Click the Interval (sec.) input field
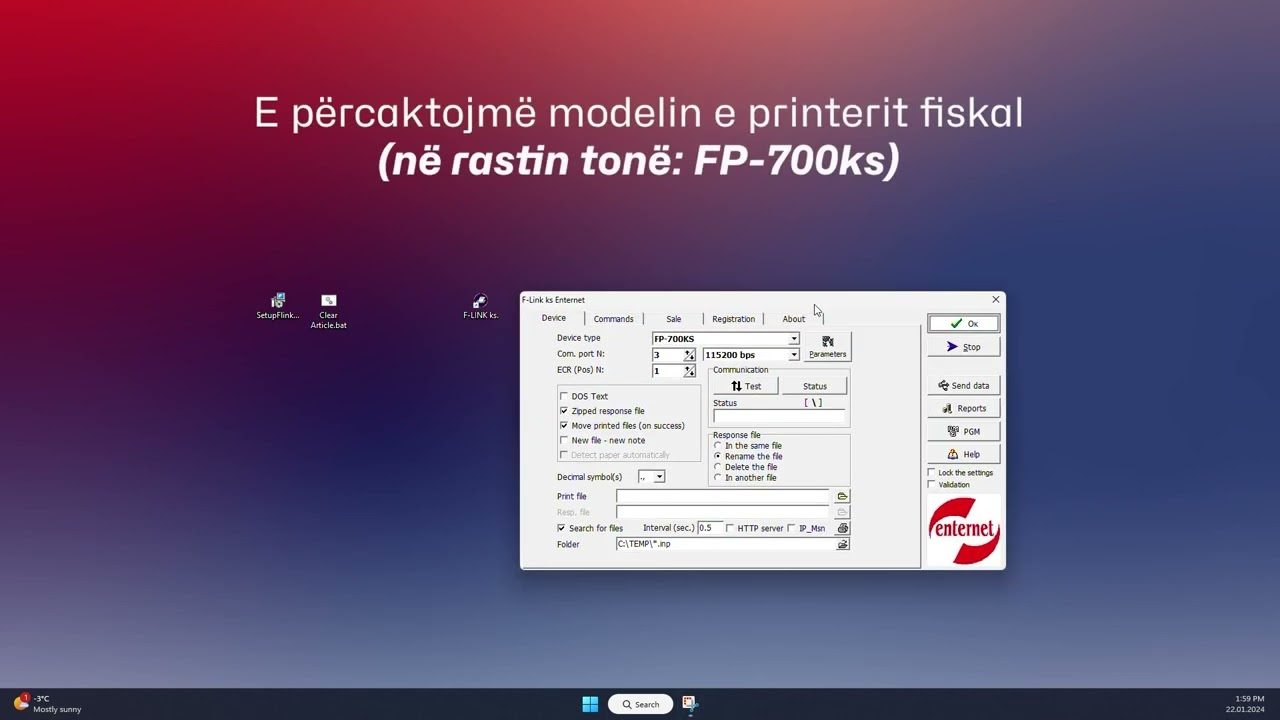 pyautogui.click(x=709, y=527)
